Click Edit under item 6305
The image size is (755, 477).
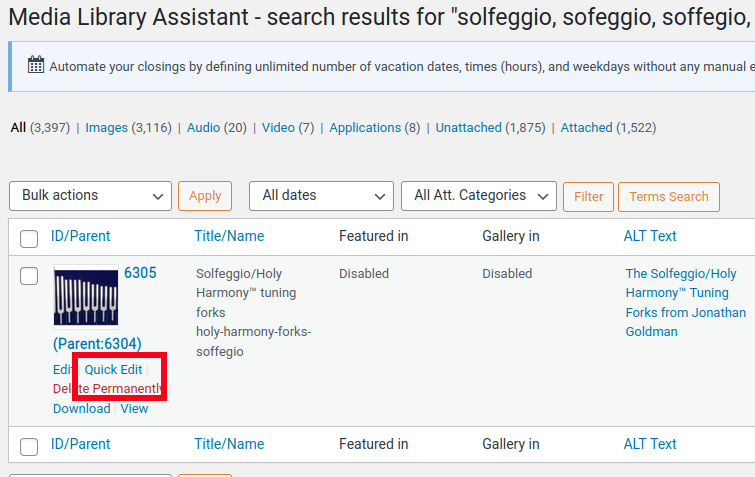click(x=63, y=370)
